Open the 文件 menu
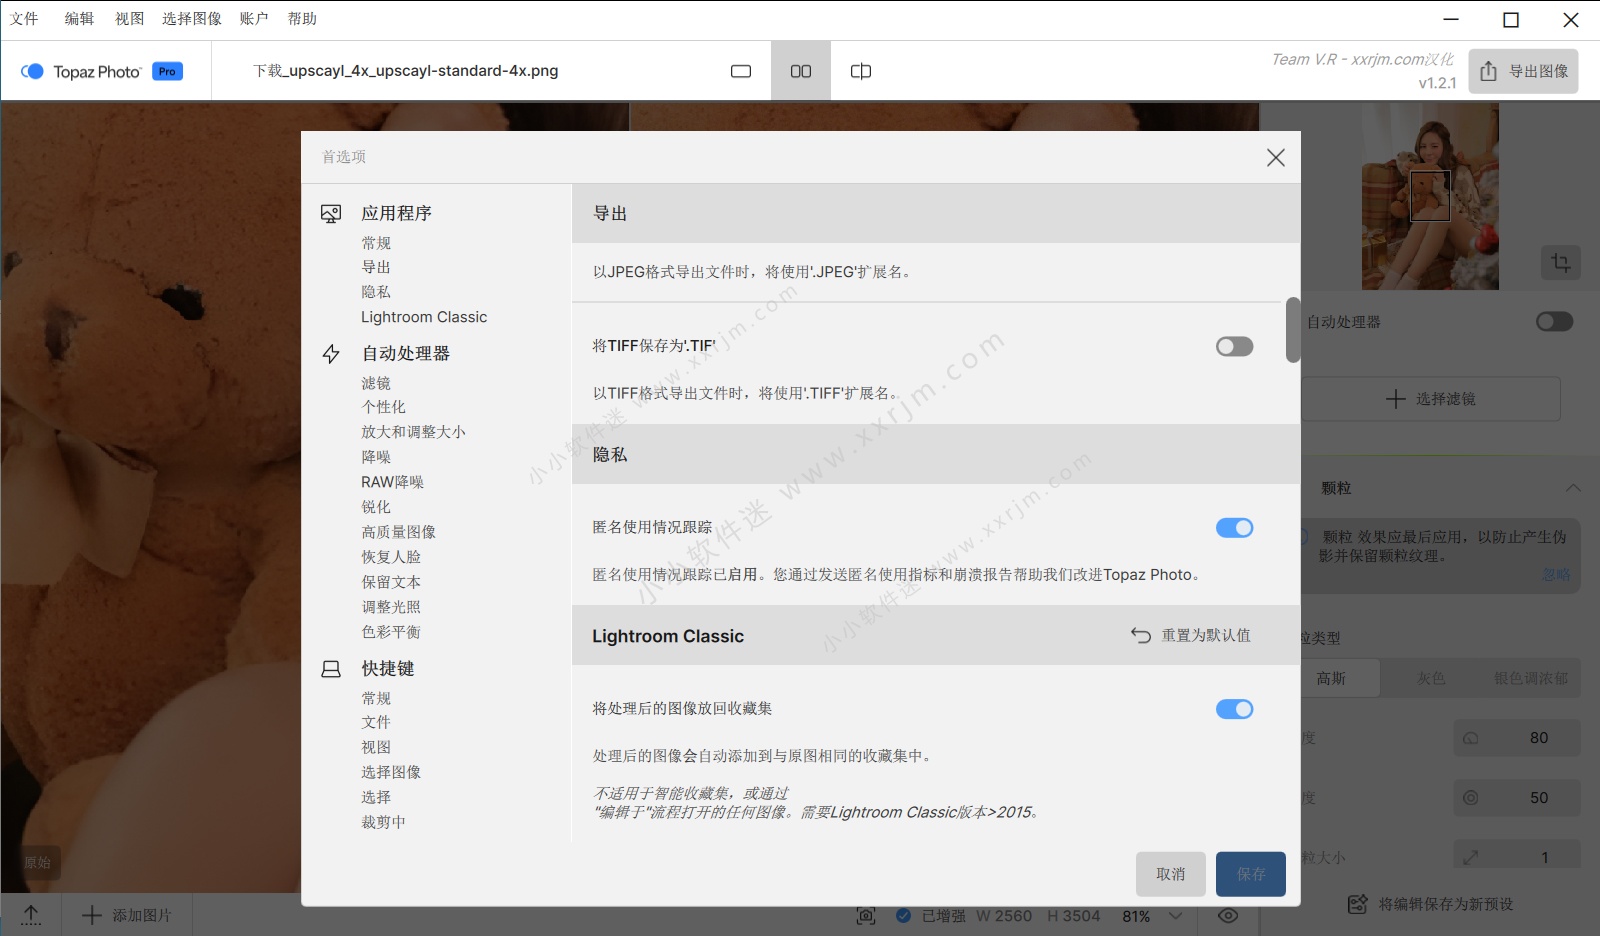 [x=24, y=19]
